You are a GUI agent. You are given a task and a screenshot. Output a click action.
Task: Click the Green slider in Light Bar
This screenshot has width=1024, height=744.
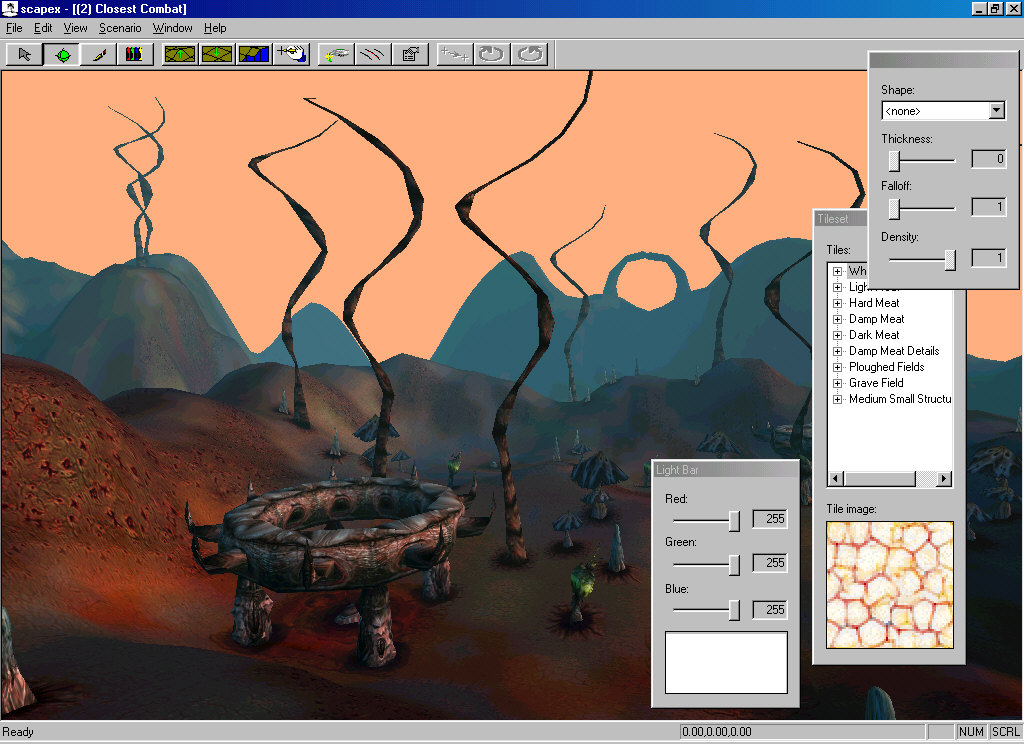point(734,565)
